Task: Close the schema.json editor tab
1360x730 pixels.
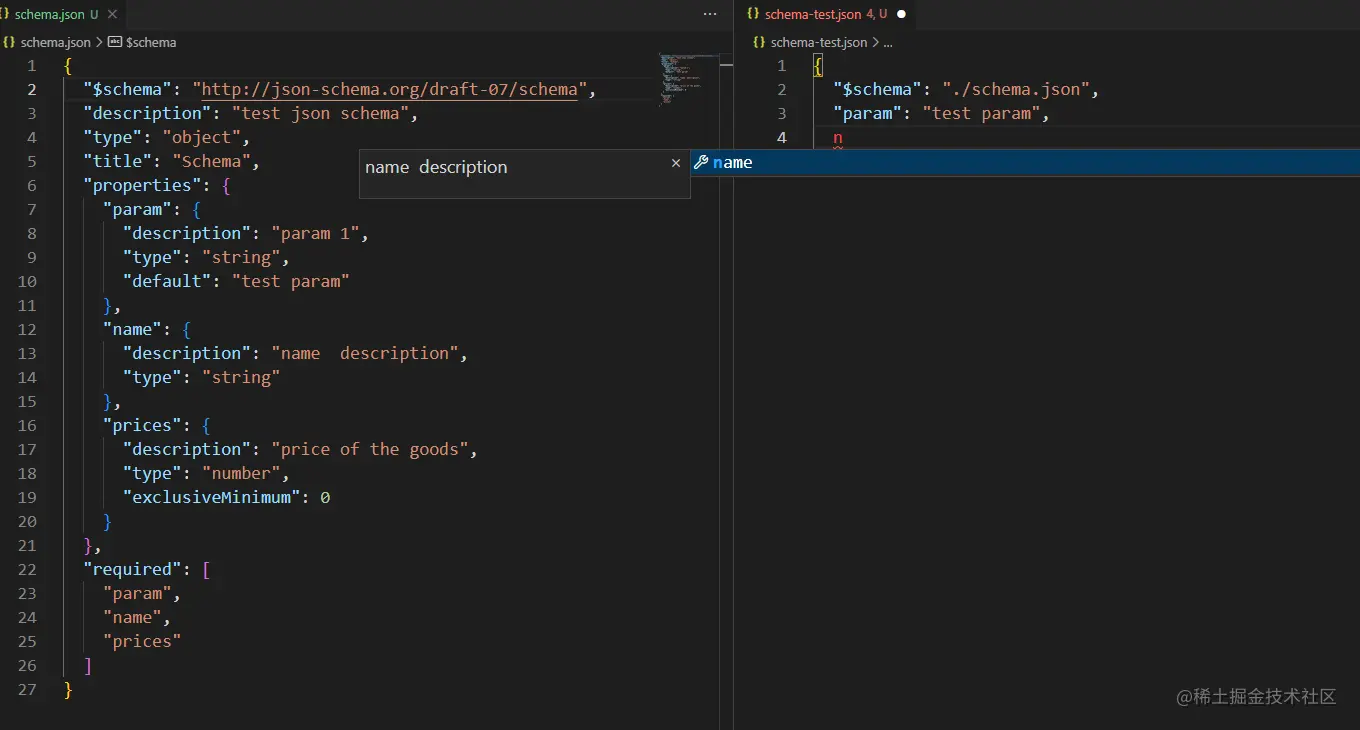Action: (110, 14)
